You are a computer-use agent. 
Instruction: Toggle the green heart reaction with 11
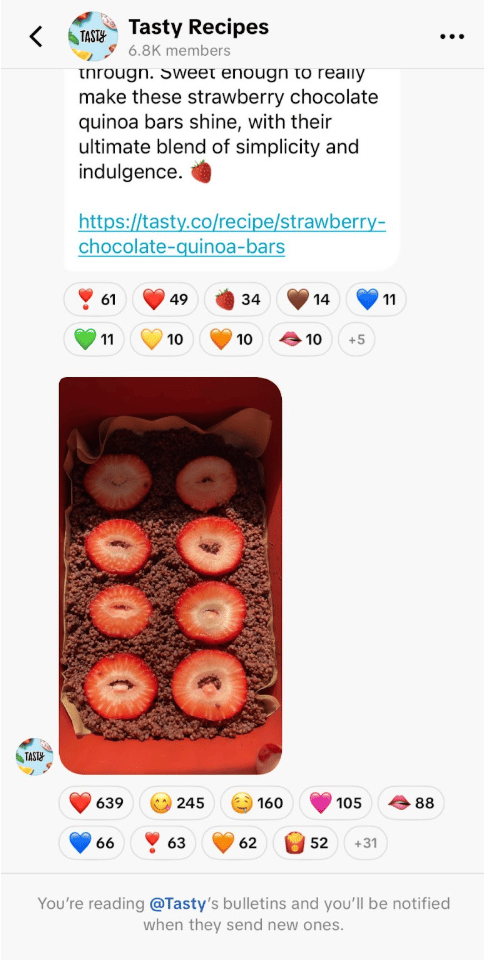coord(94,339)
